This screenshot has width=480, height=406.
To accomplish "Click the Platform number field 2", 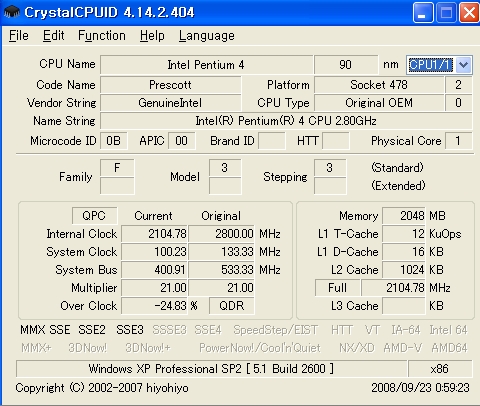I will pyautogui.click(x=459, y=85).
